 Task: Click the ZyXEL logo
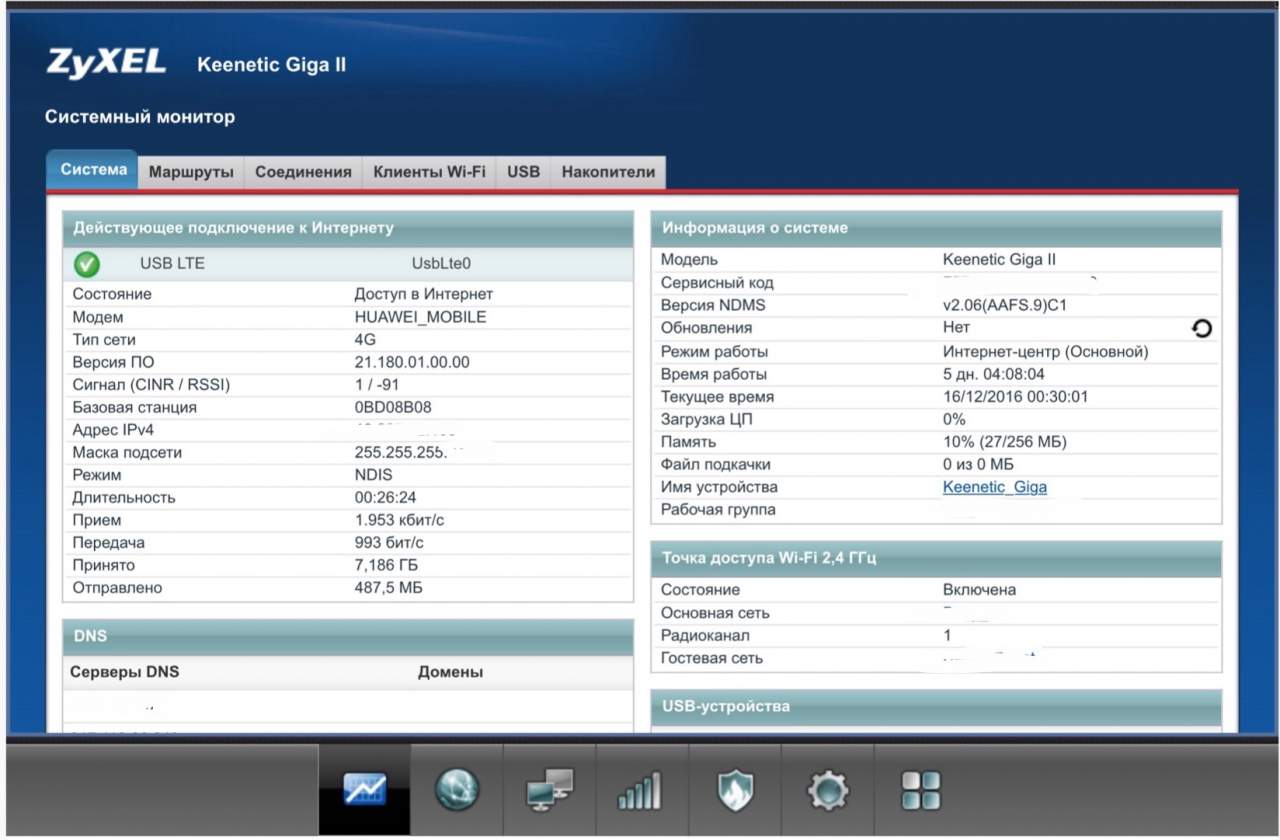tap(106, 63)
